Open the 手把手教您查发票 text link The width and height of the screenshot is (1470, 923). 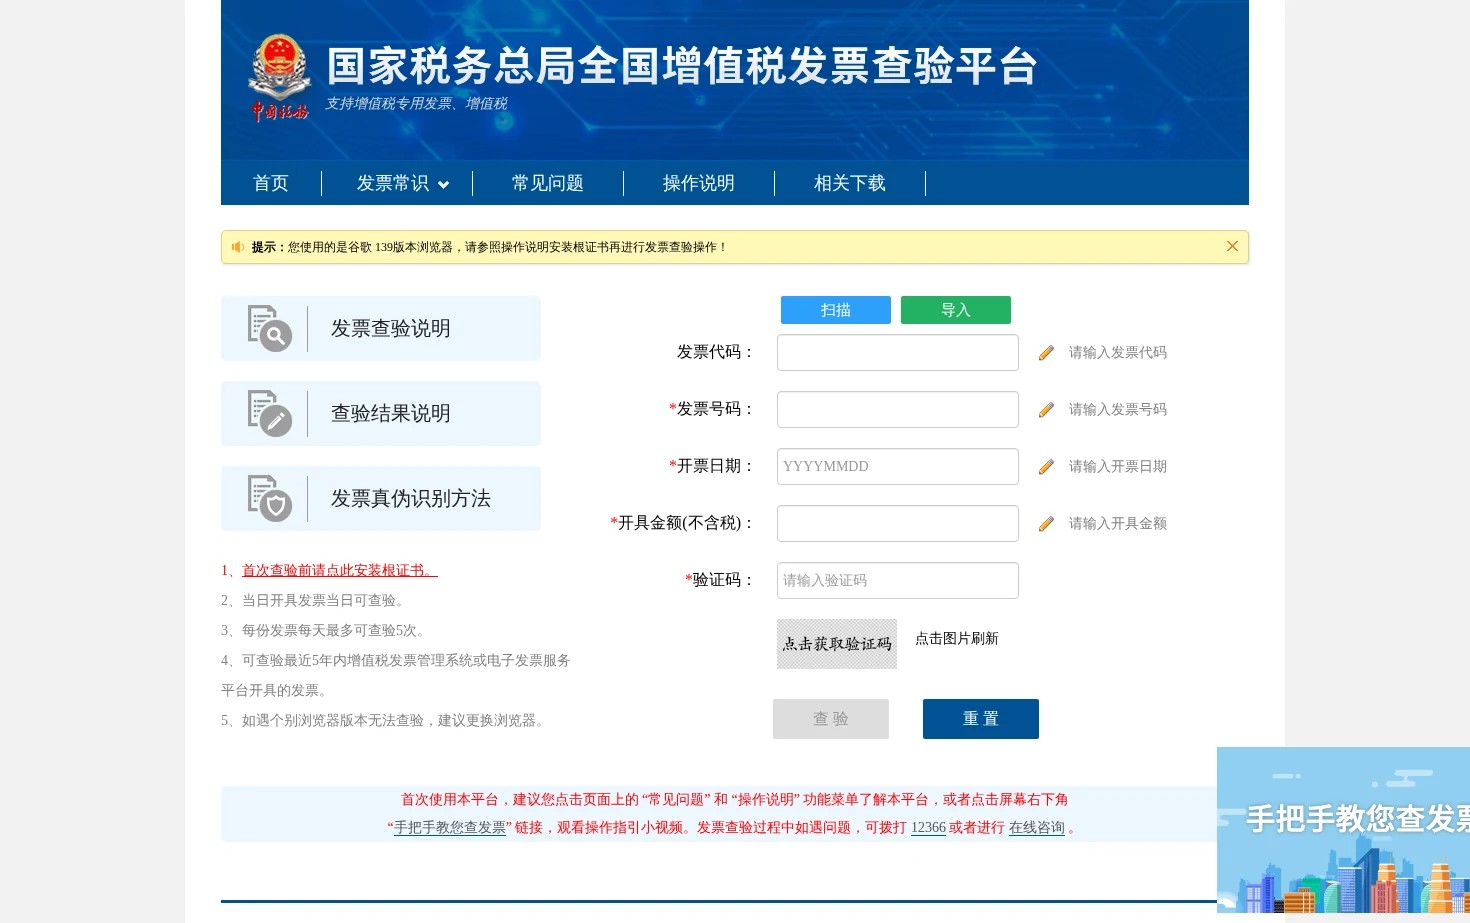(x=450, y=828)
